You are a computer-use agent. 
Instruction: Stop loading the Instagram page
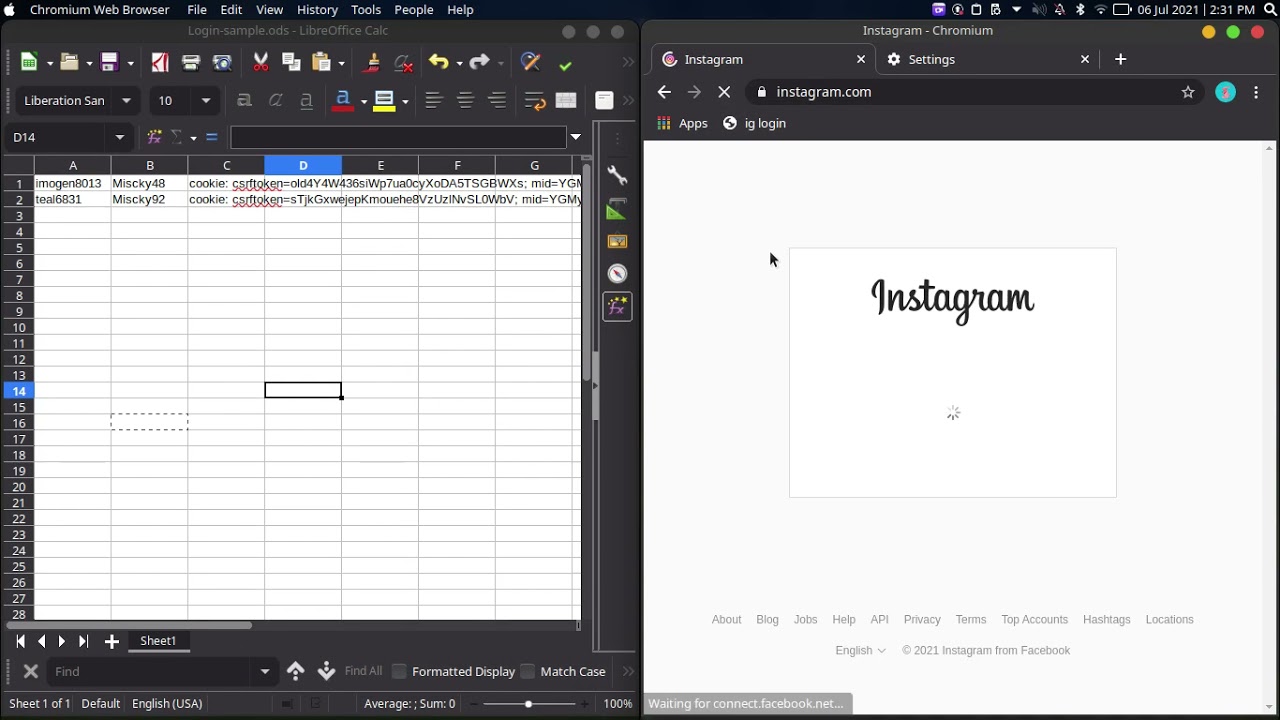point(725,92)
